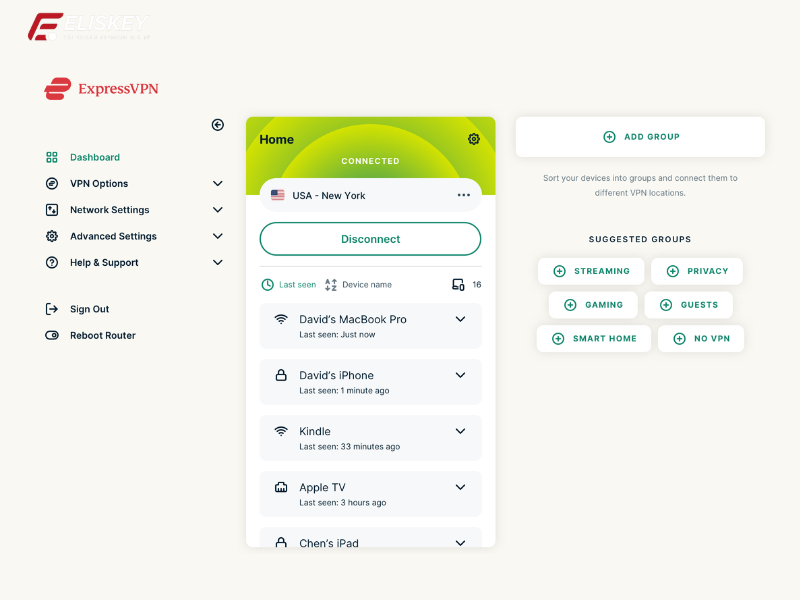800x600 pixels.
Task: Expand David's MacBook Pro device details
Action: 460,319
